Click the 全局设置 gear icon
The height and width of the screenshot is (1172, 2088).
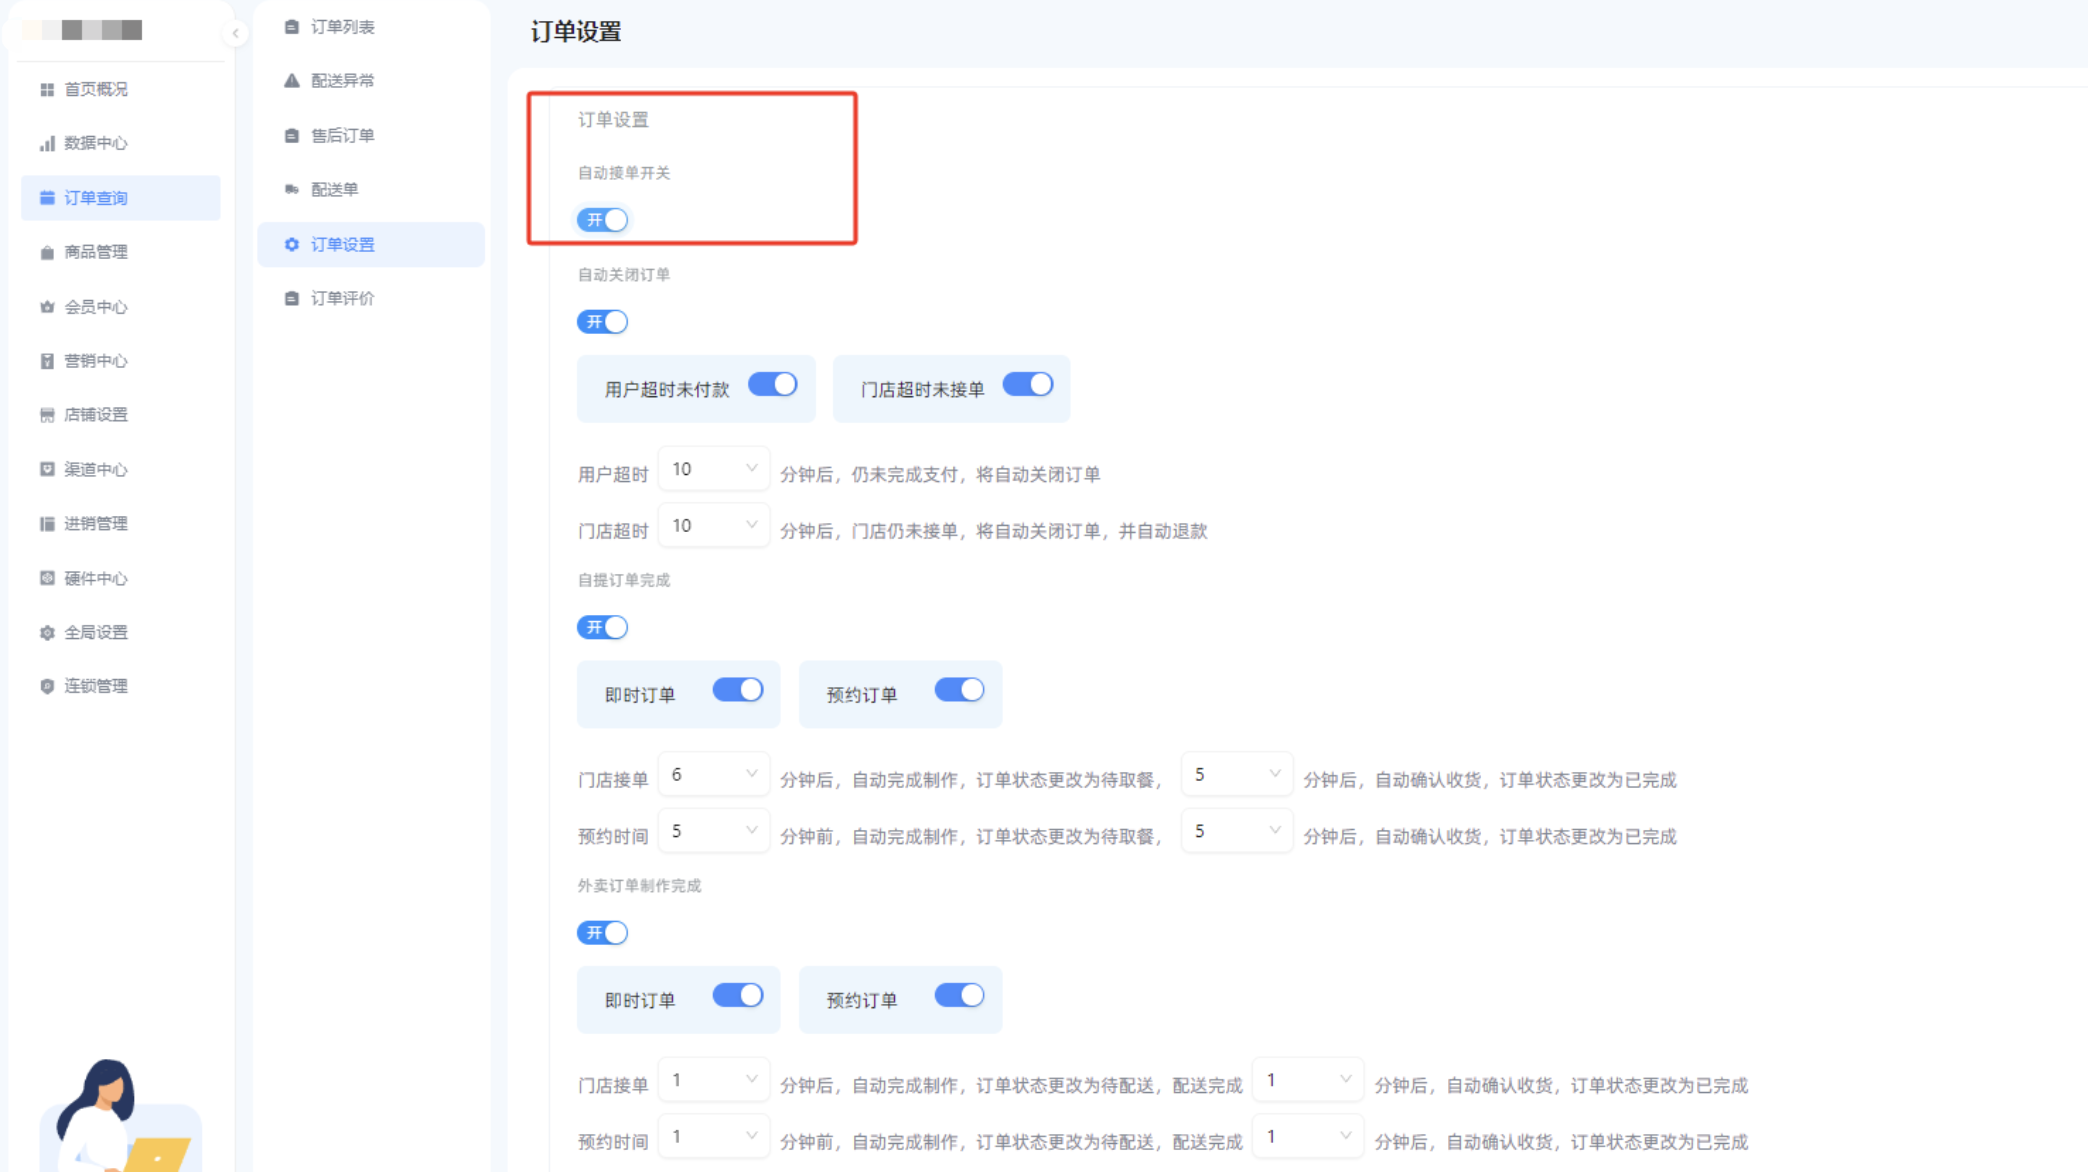[x=47, y=632]
